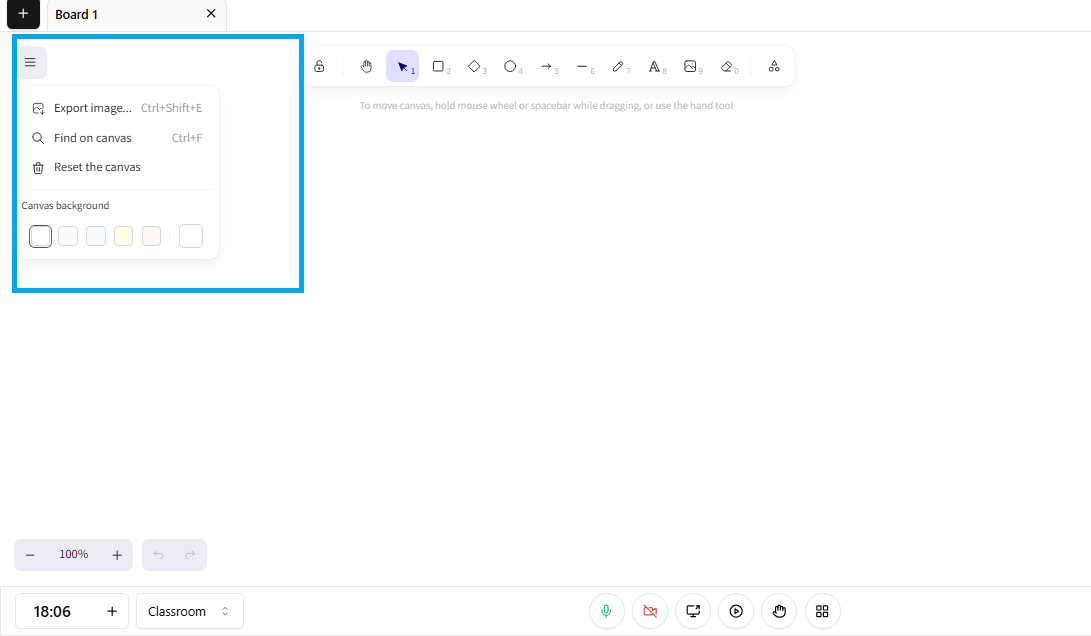Choose Export image from the menu
Viewport: 1091px width, 636px height.
point(92,108)
